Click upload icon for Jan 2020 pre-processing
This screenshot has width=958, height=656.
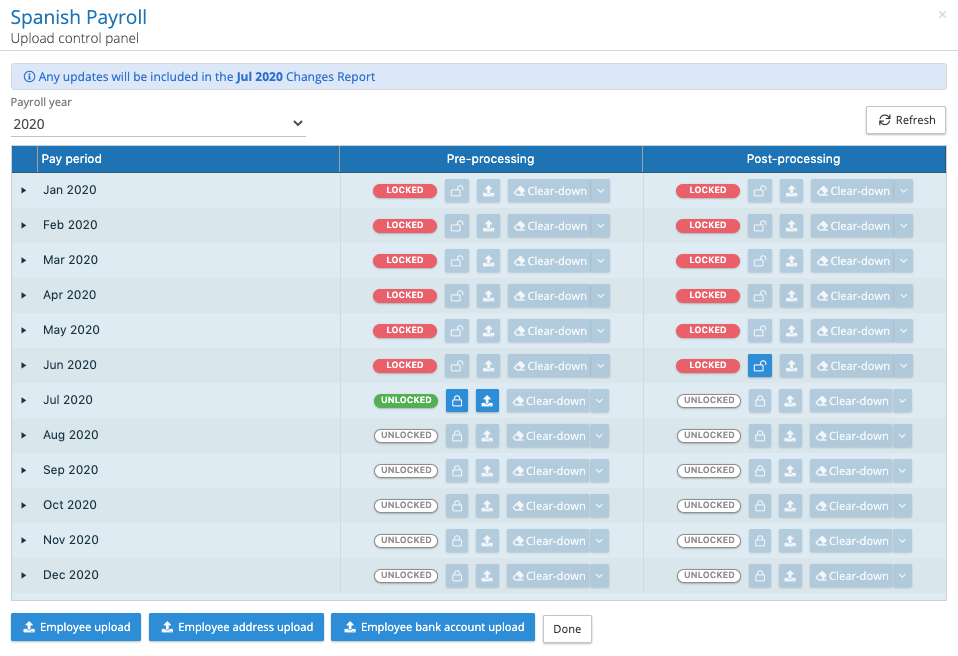pyautogui.click(x=488, y=191)
